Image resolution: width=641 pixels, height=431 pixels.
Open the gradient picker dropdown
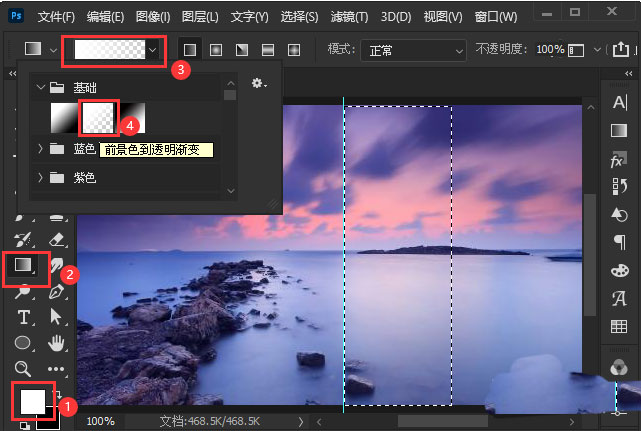(x=152, y=49)
